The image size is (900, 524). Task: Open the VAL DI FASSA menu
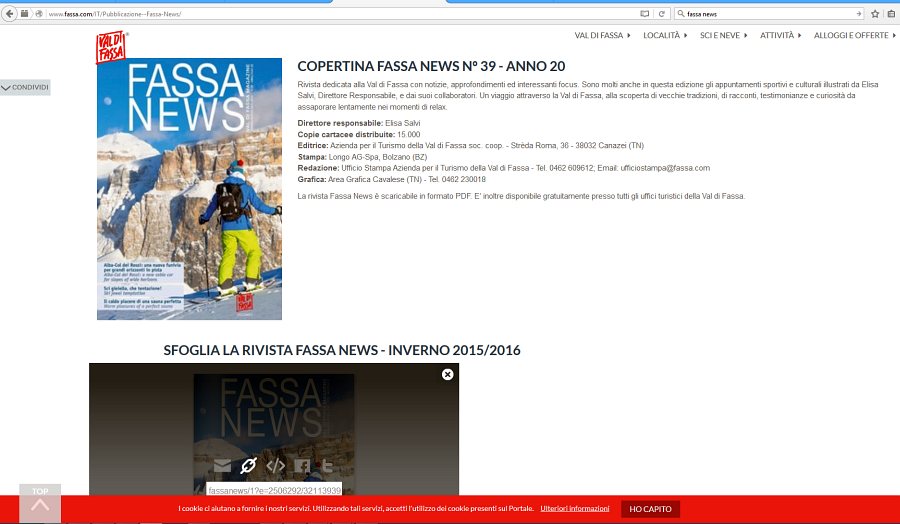point(602,36)
